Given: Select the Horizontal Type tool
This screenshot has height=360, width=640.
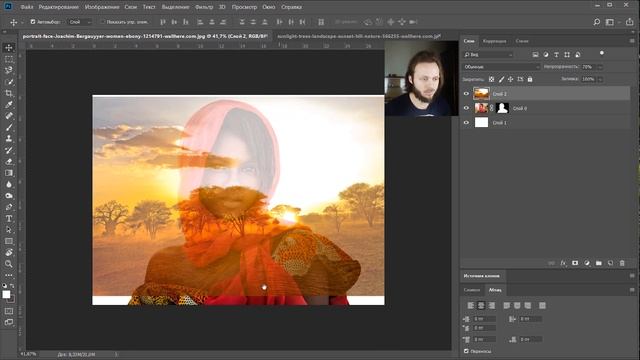Looking at the screenshot, I should [x=9, y=219].
